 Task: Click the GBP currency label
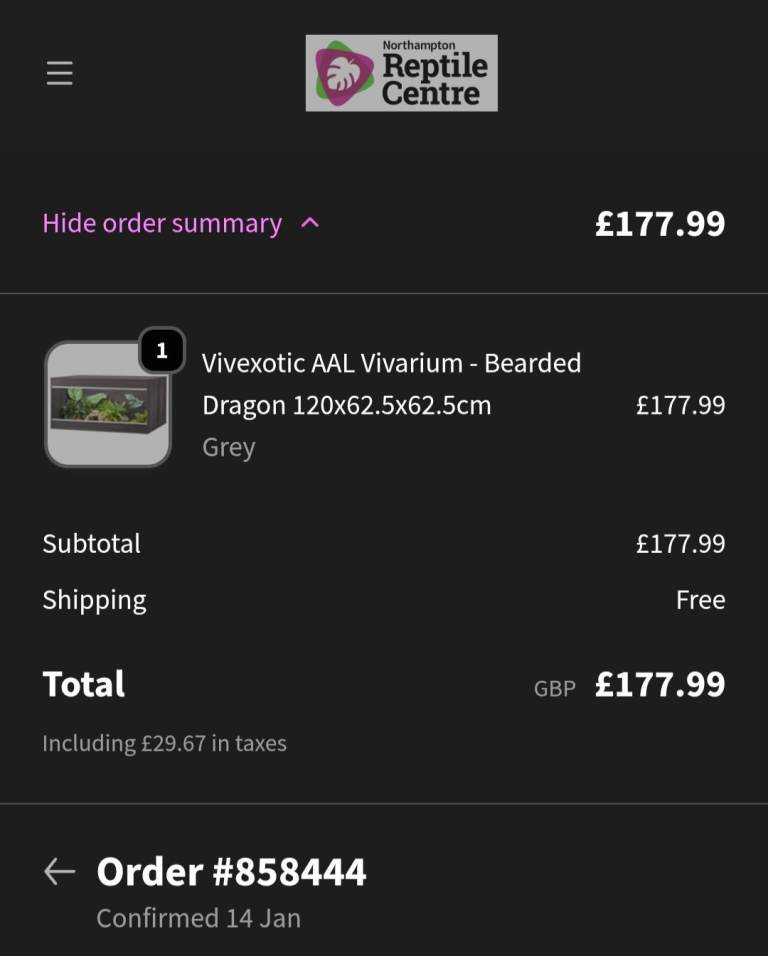click(x=555, y=688)
